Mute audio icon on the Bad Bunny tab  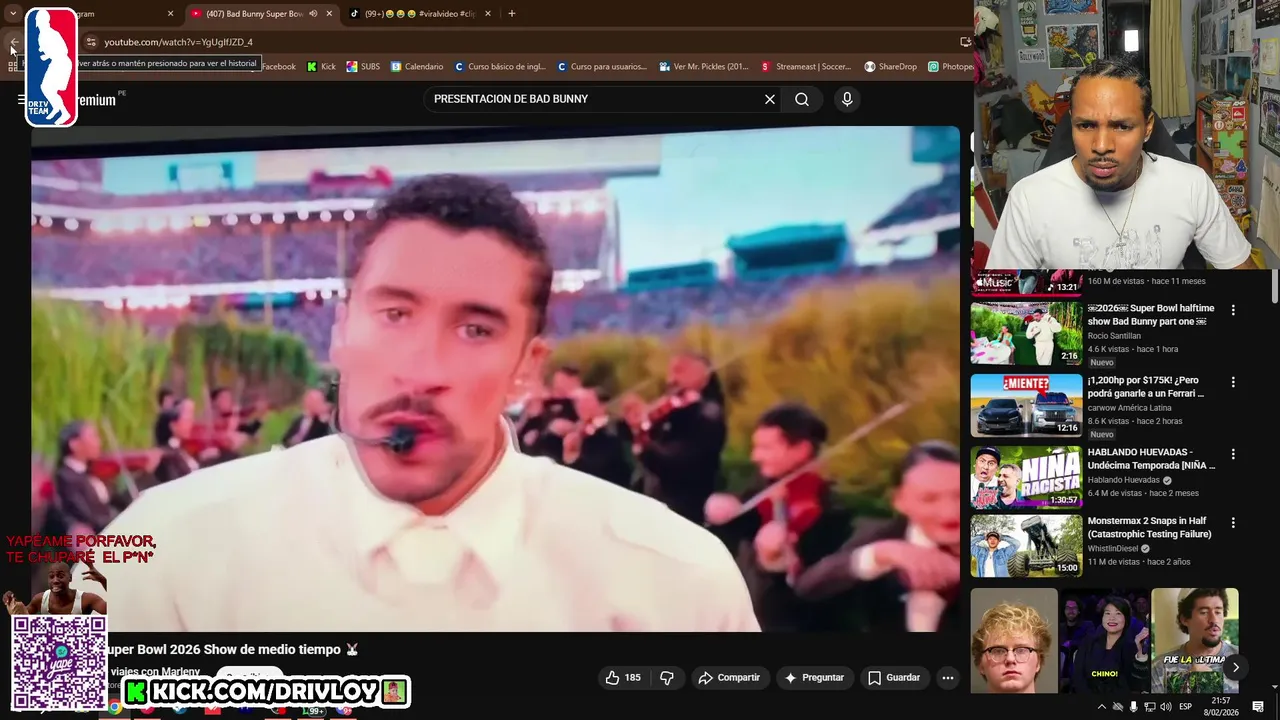click(x=313, y=14)
